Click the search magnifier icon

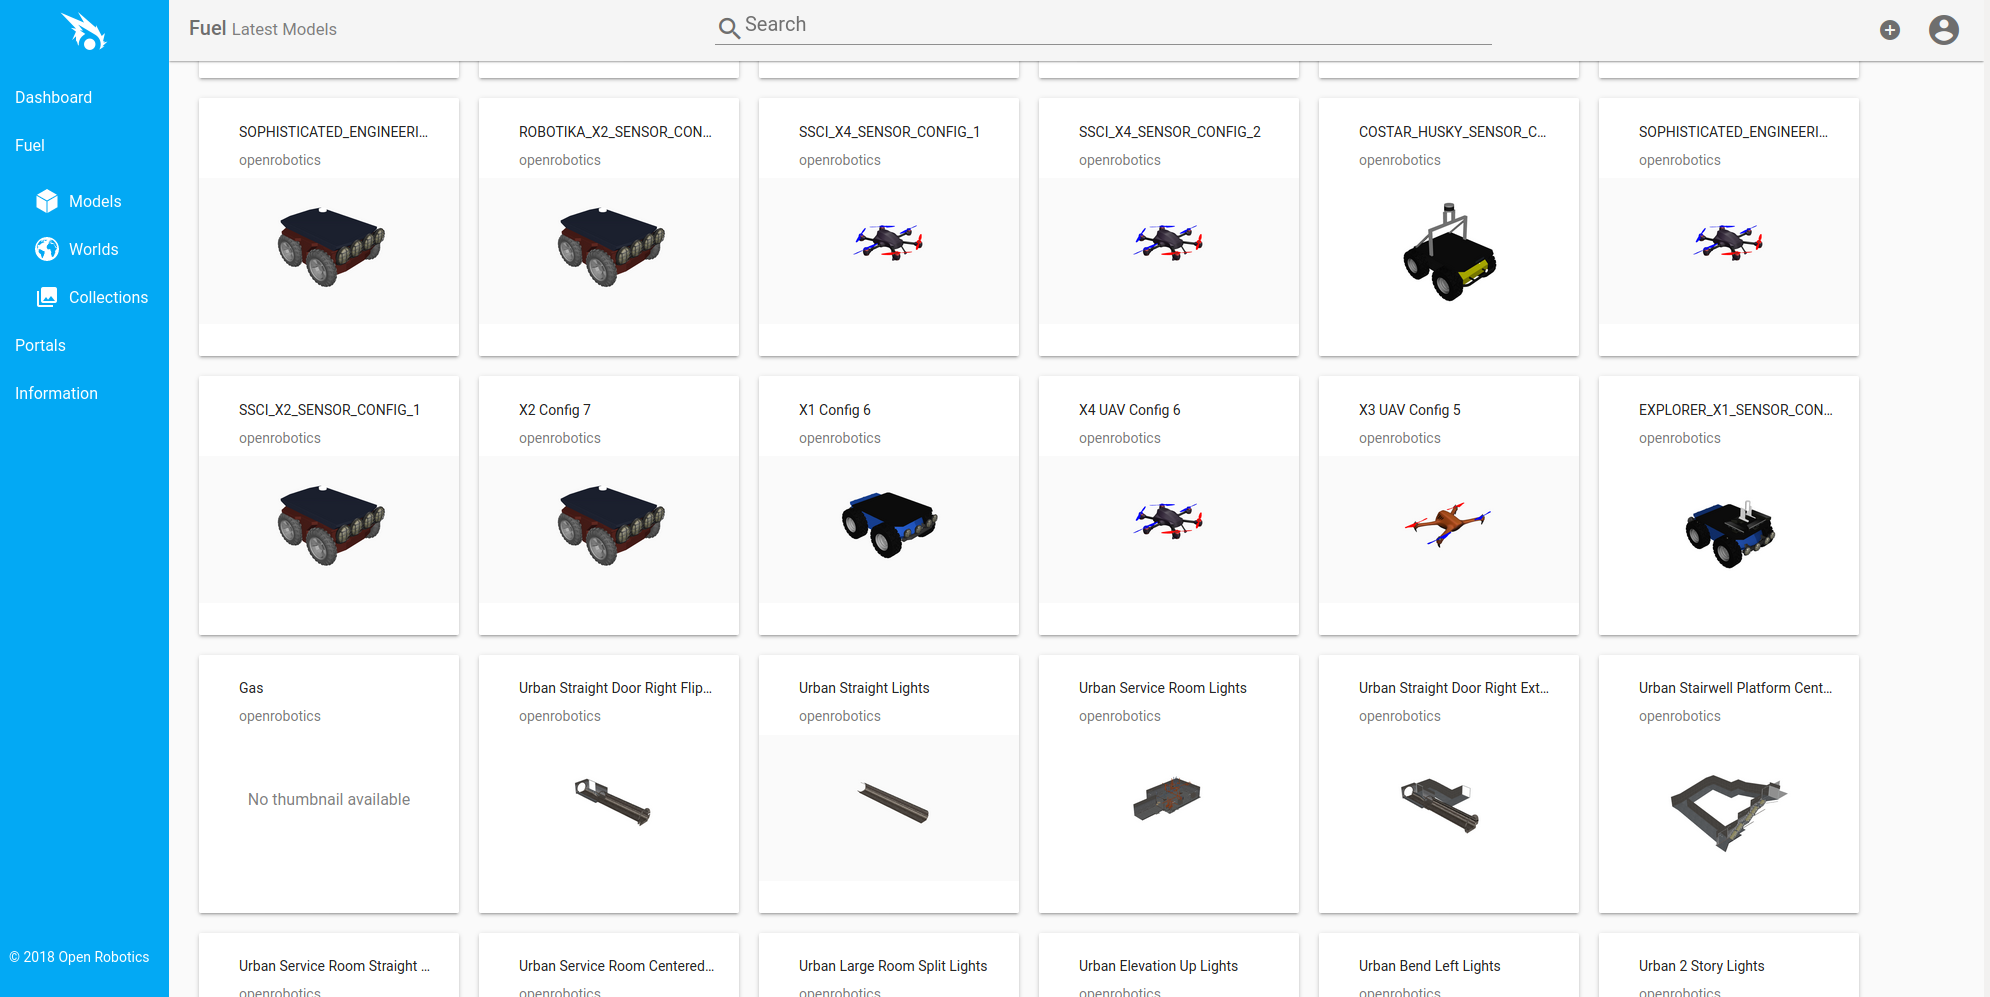coord(729,28)
